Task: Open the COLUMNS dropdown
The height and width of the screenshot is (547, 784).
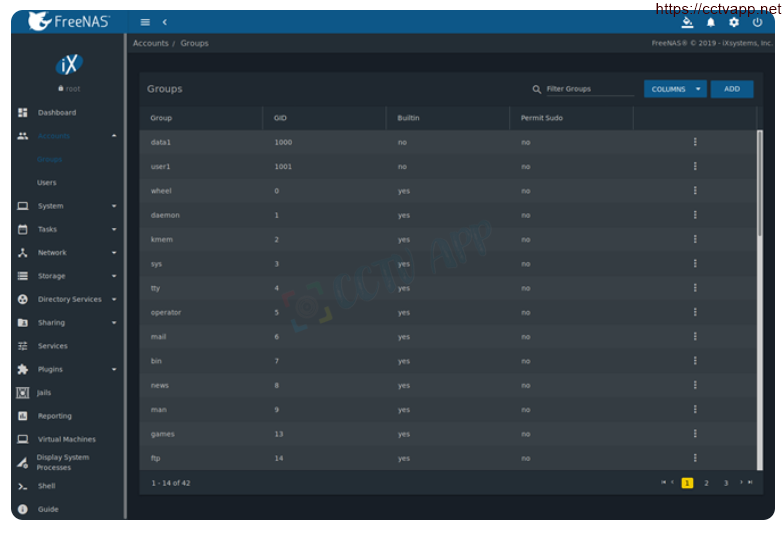Action: 674,89
